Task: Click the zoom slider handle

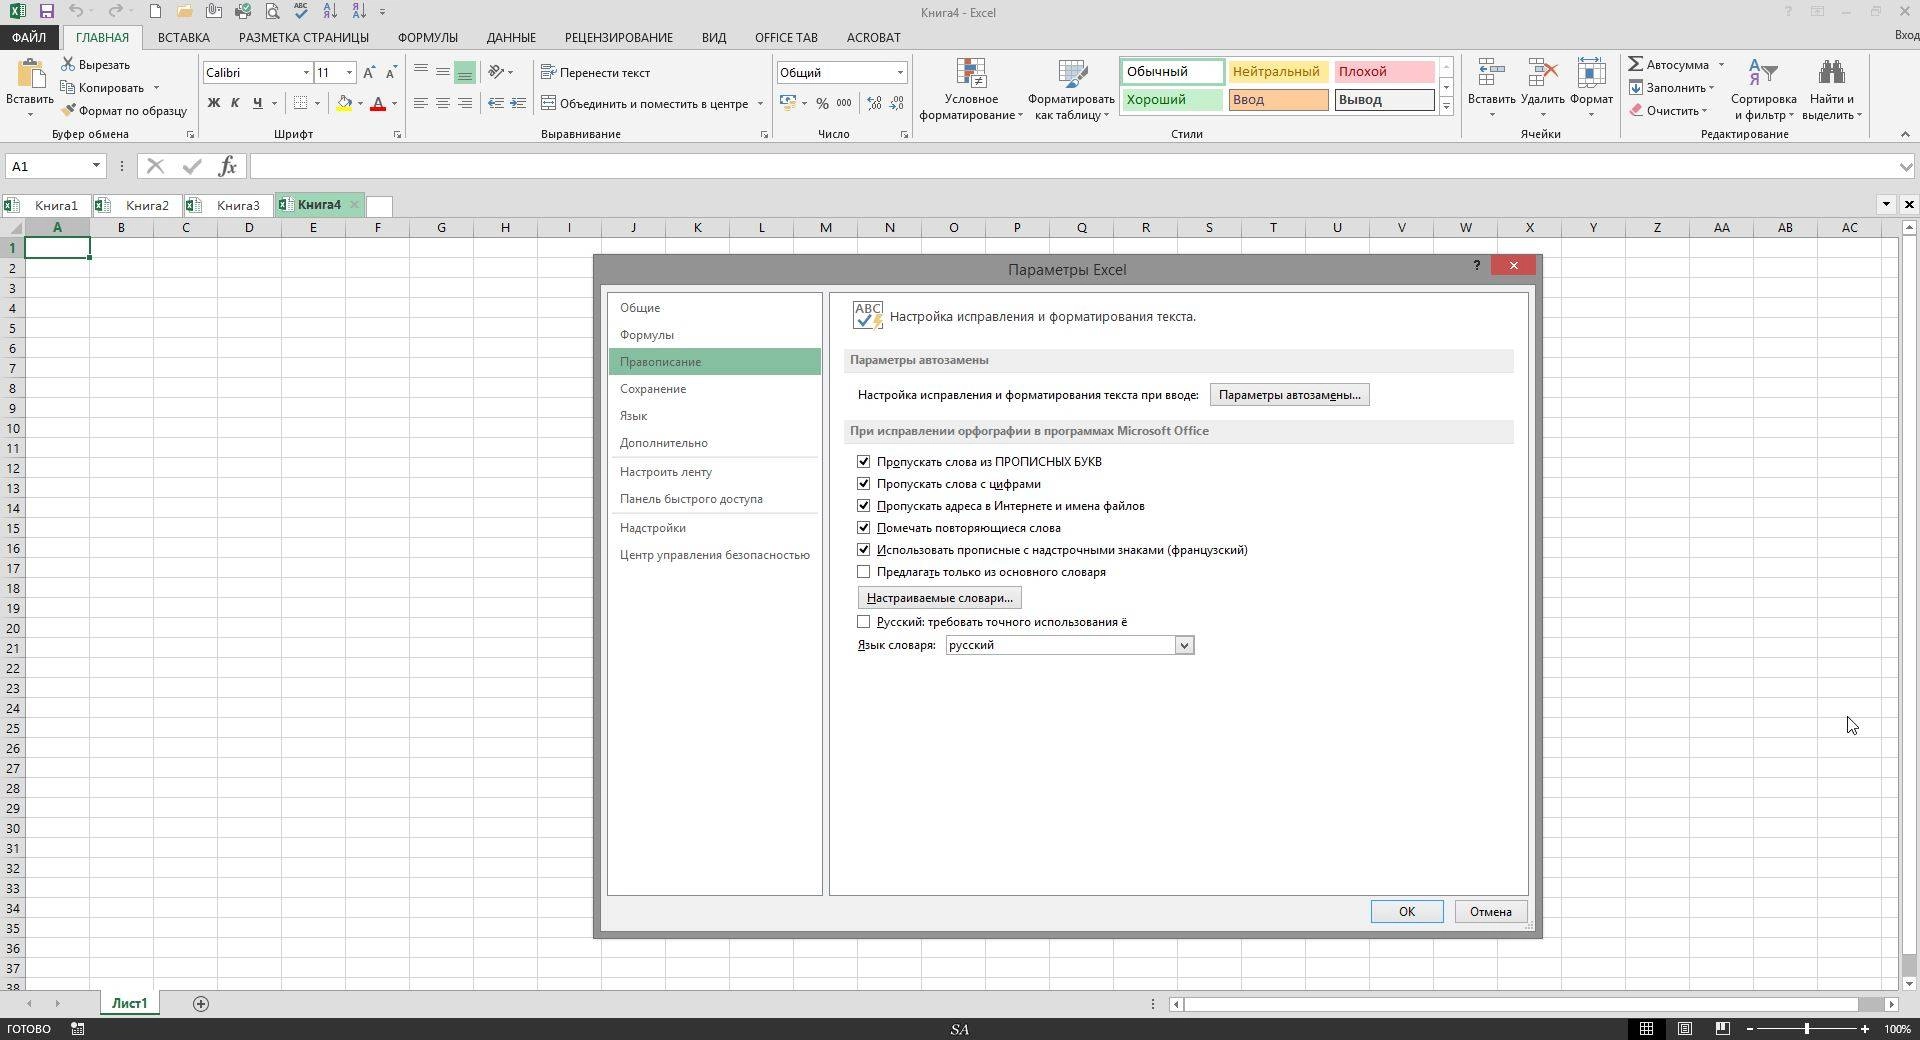Action: click(x=1806, y=1028)
